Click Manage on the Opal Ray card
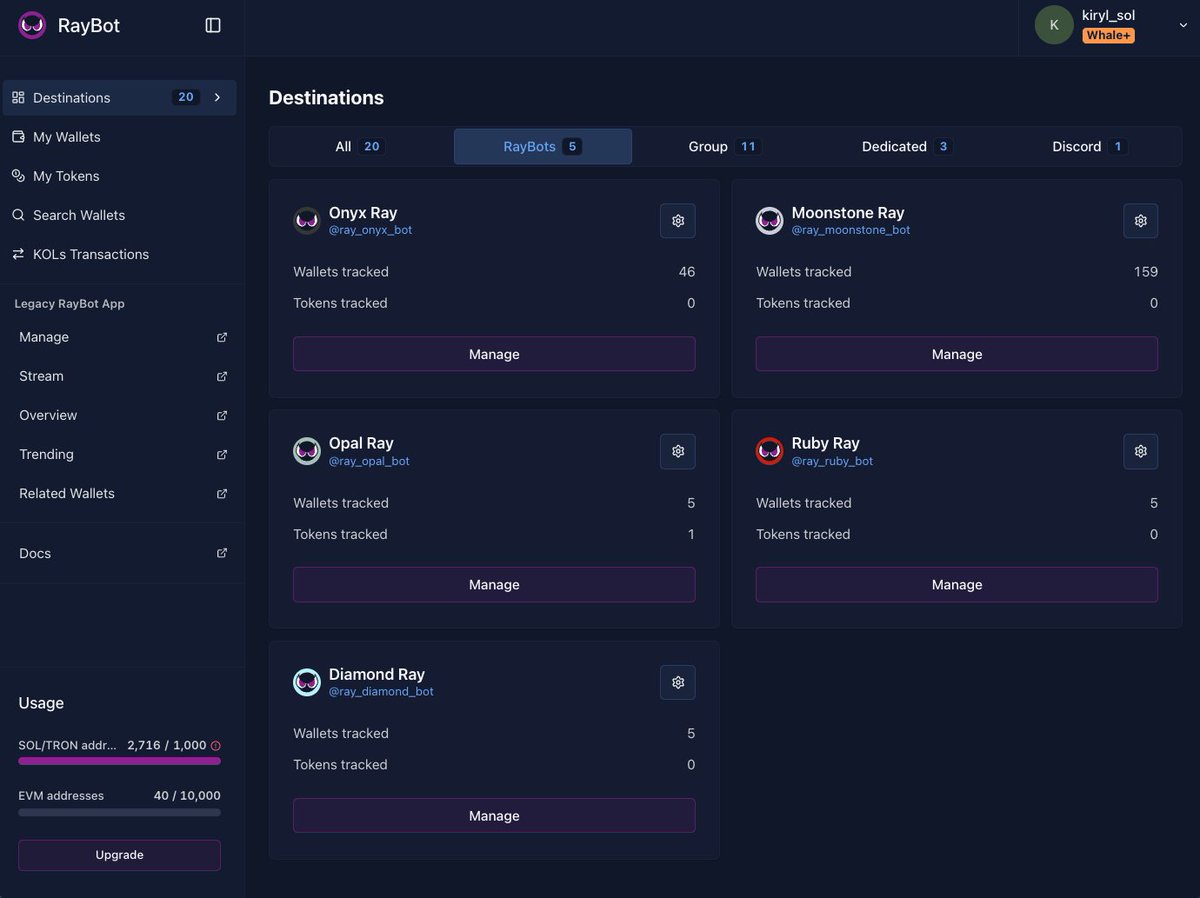Image resolution: width=1200 pixels, height=898 pixels. pyautogui.click(x=493, y=584)
